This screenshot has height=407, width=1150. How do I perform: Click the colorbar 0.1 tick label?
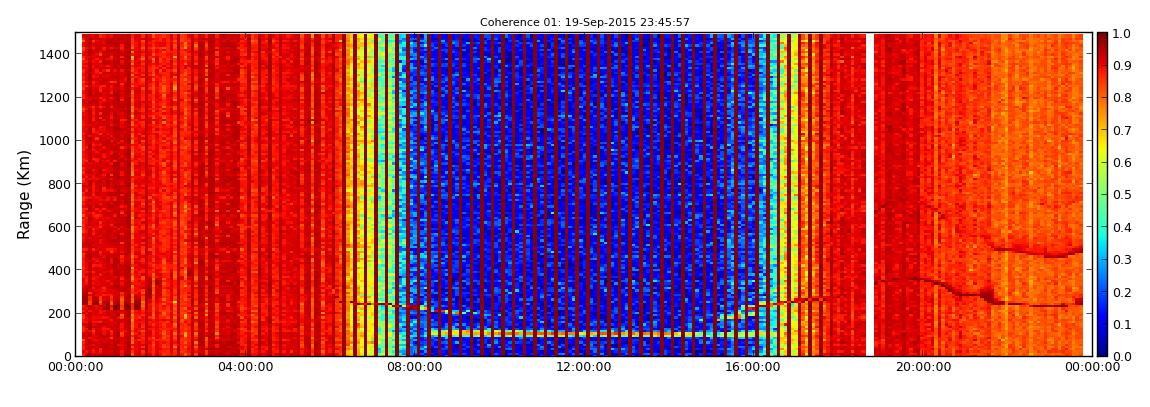coord(1121,324)
